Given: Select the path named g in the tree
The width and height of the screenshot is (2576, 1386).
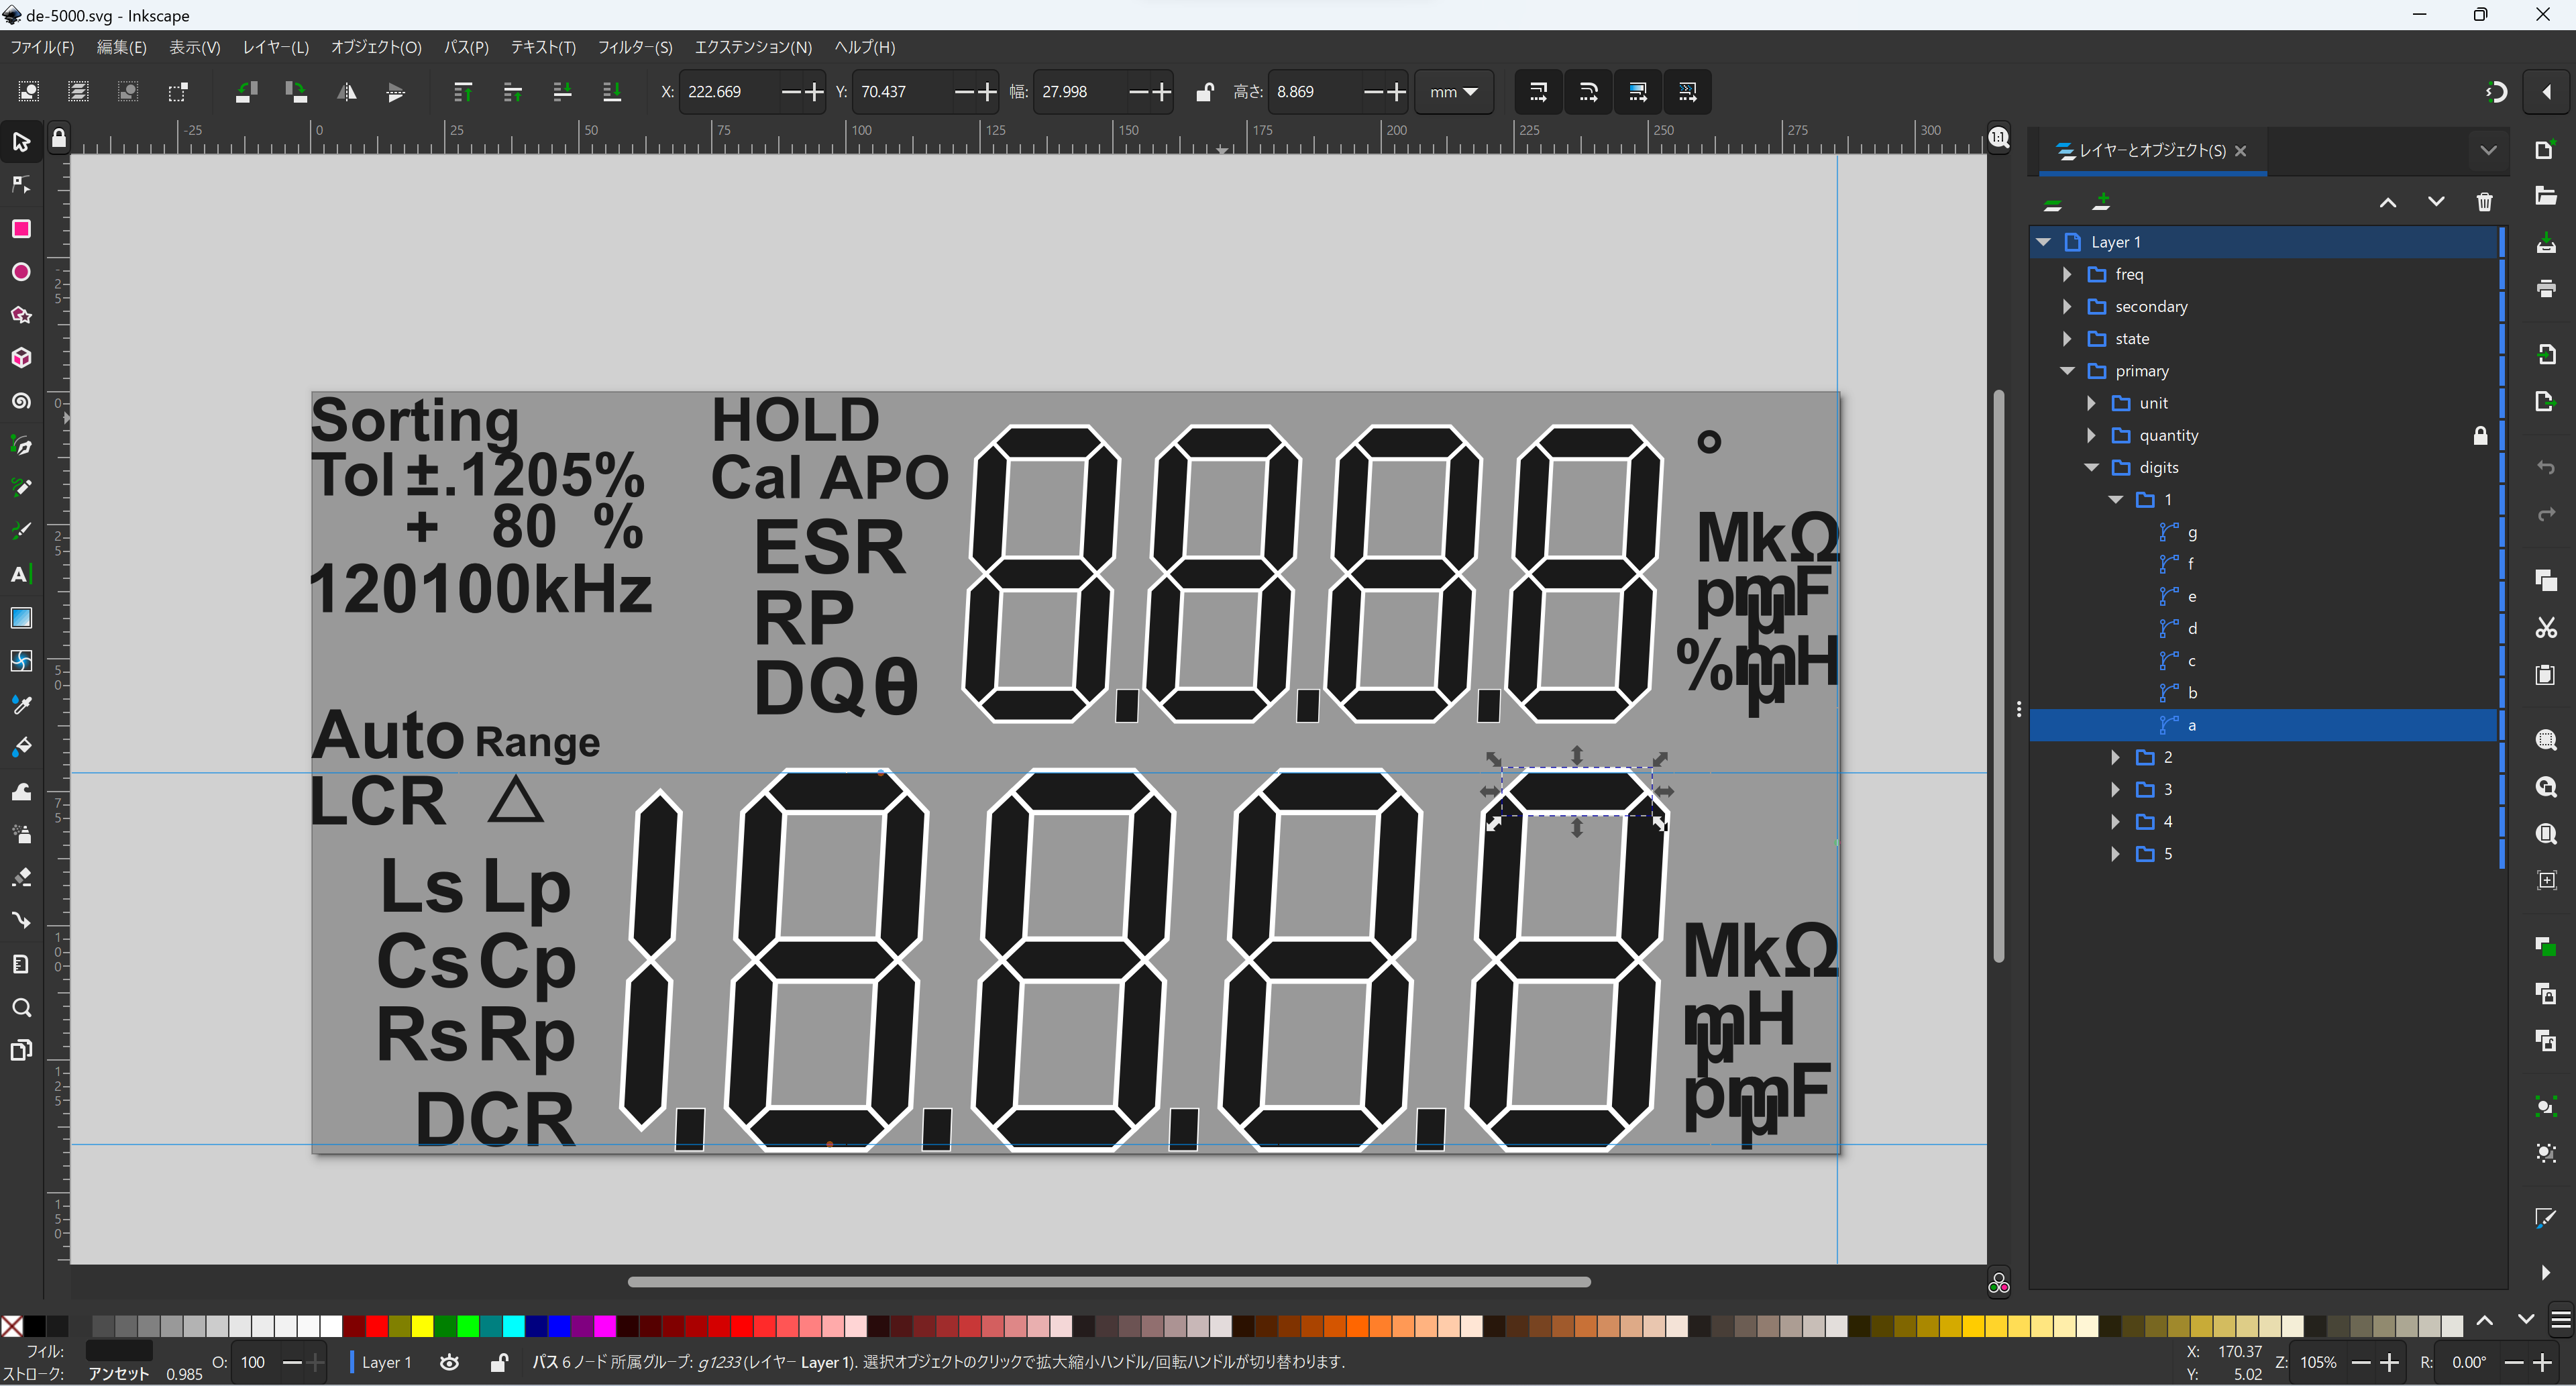Looking at the screenshot, I should coord(2192,532).
